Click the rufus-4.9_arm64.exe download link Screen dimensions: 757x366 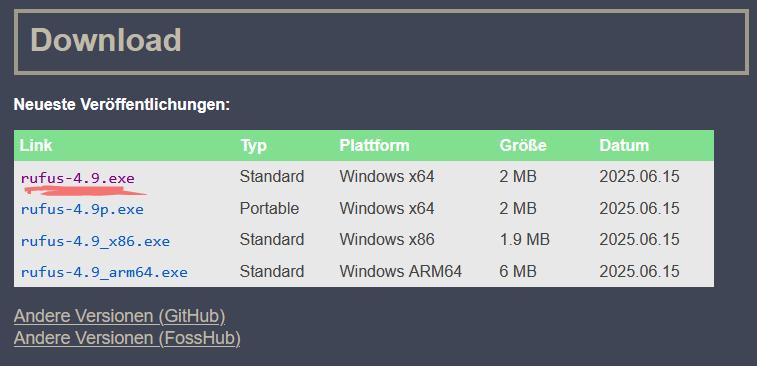click(x=104, y=272)
